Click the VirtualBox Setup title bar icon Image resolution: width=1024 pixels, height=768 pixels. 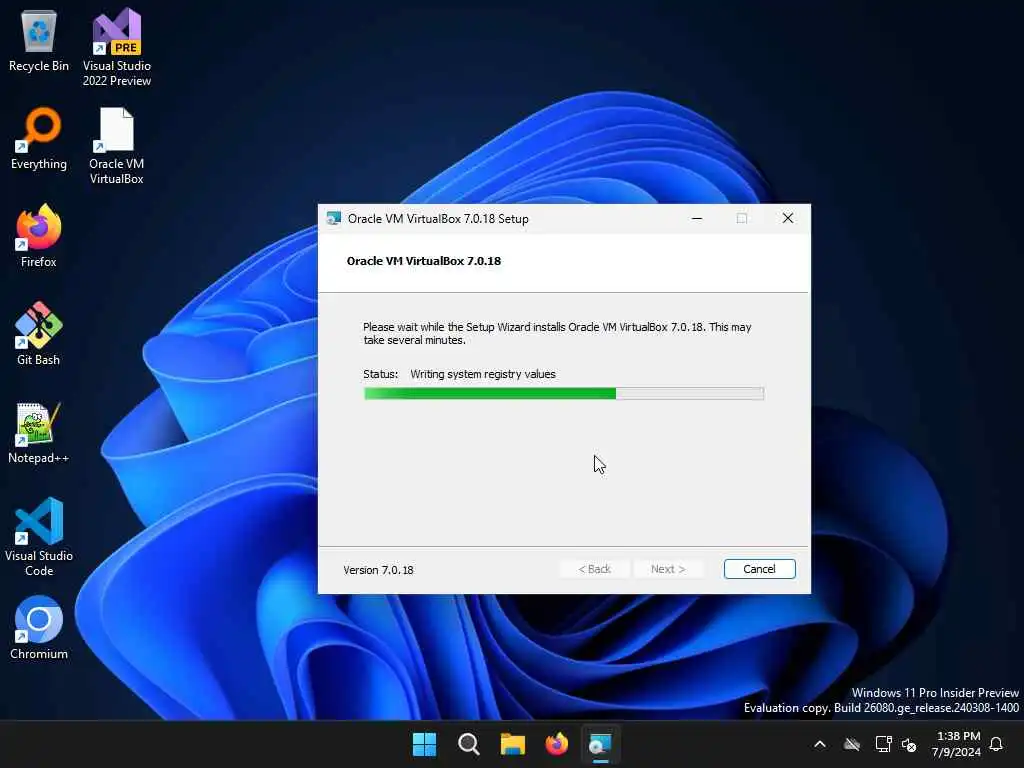334,218
